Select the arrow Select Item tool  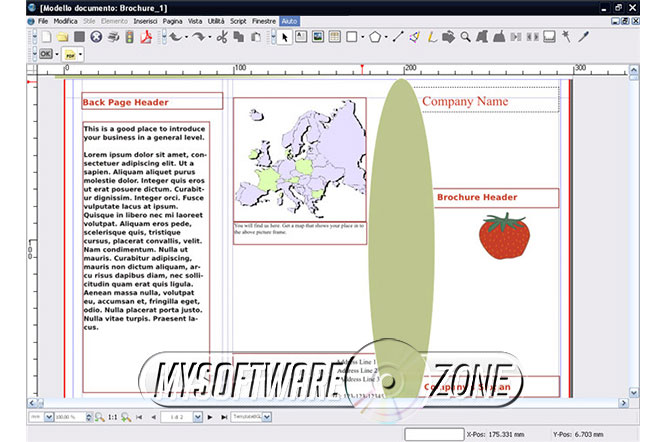pos(285,37)
